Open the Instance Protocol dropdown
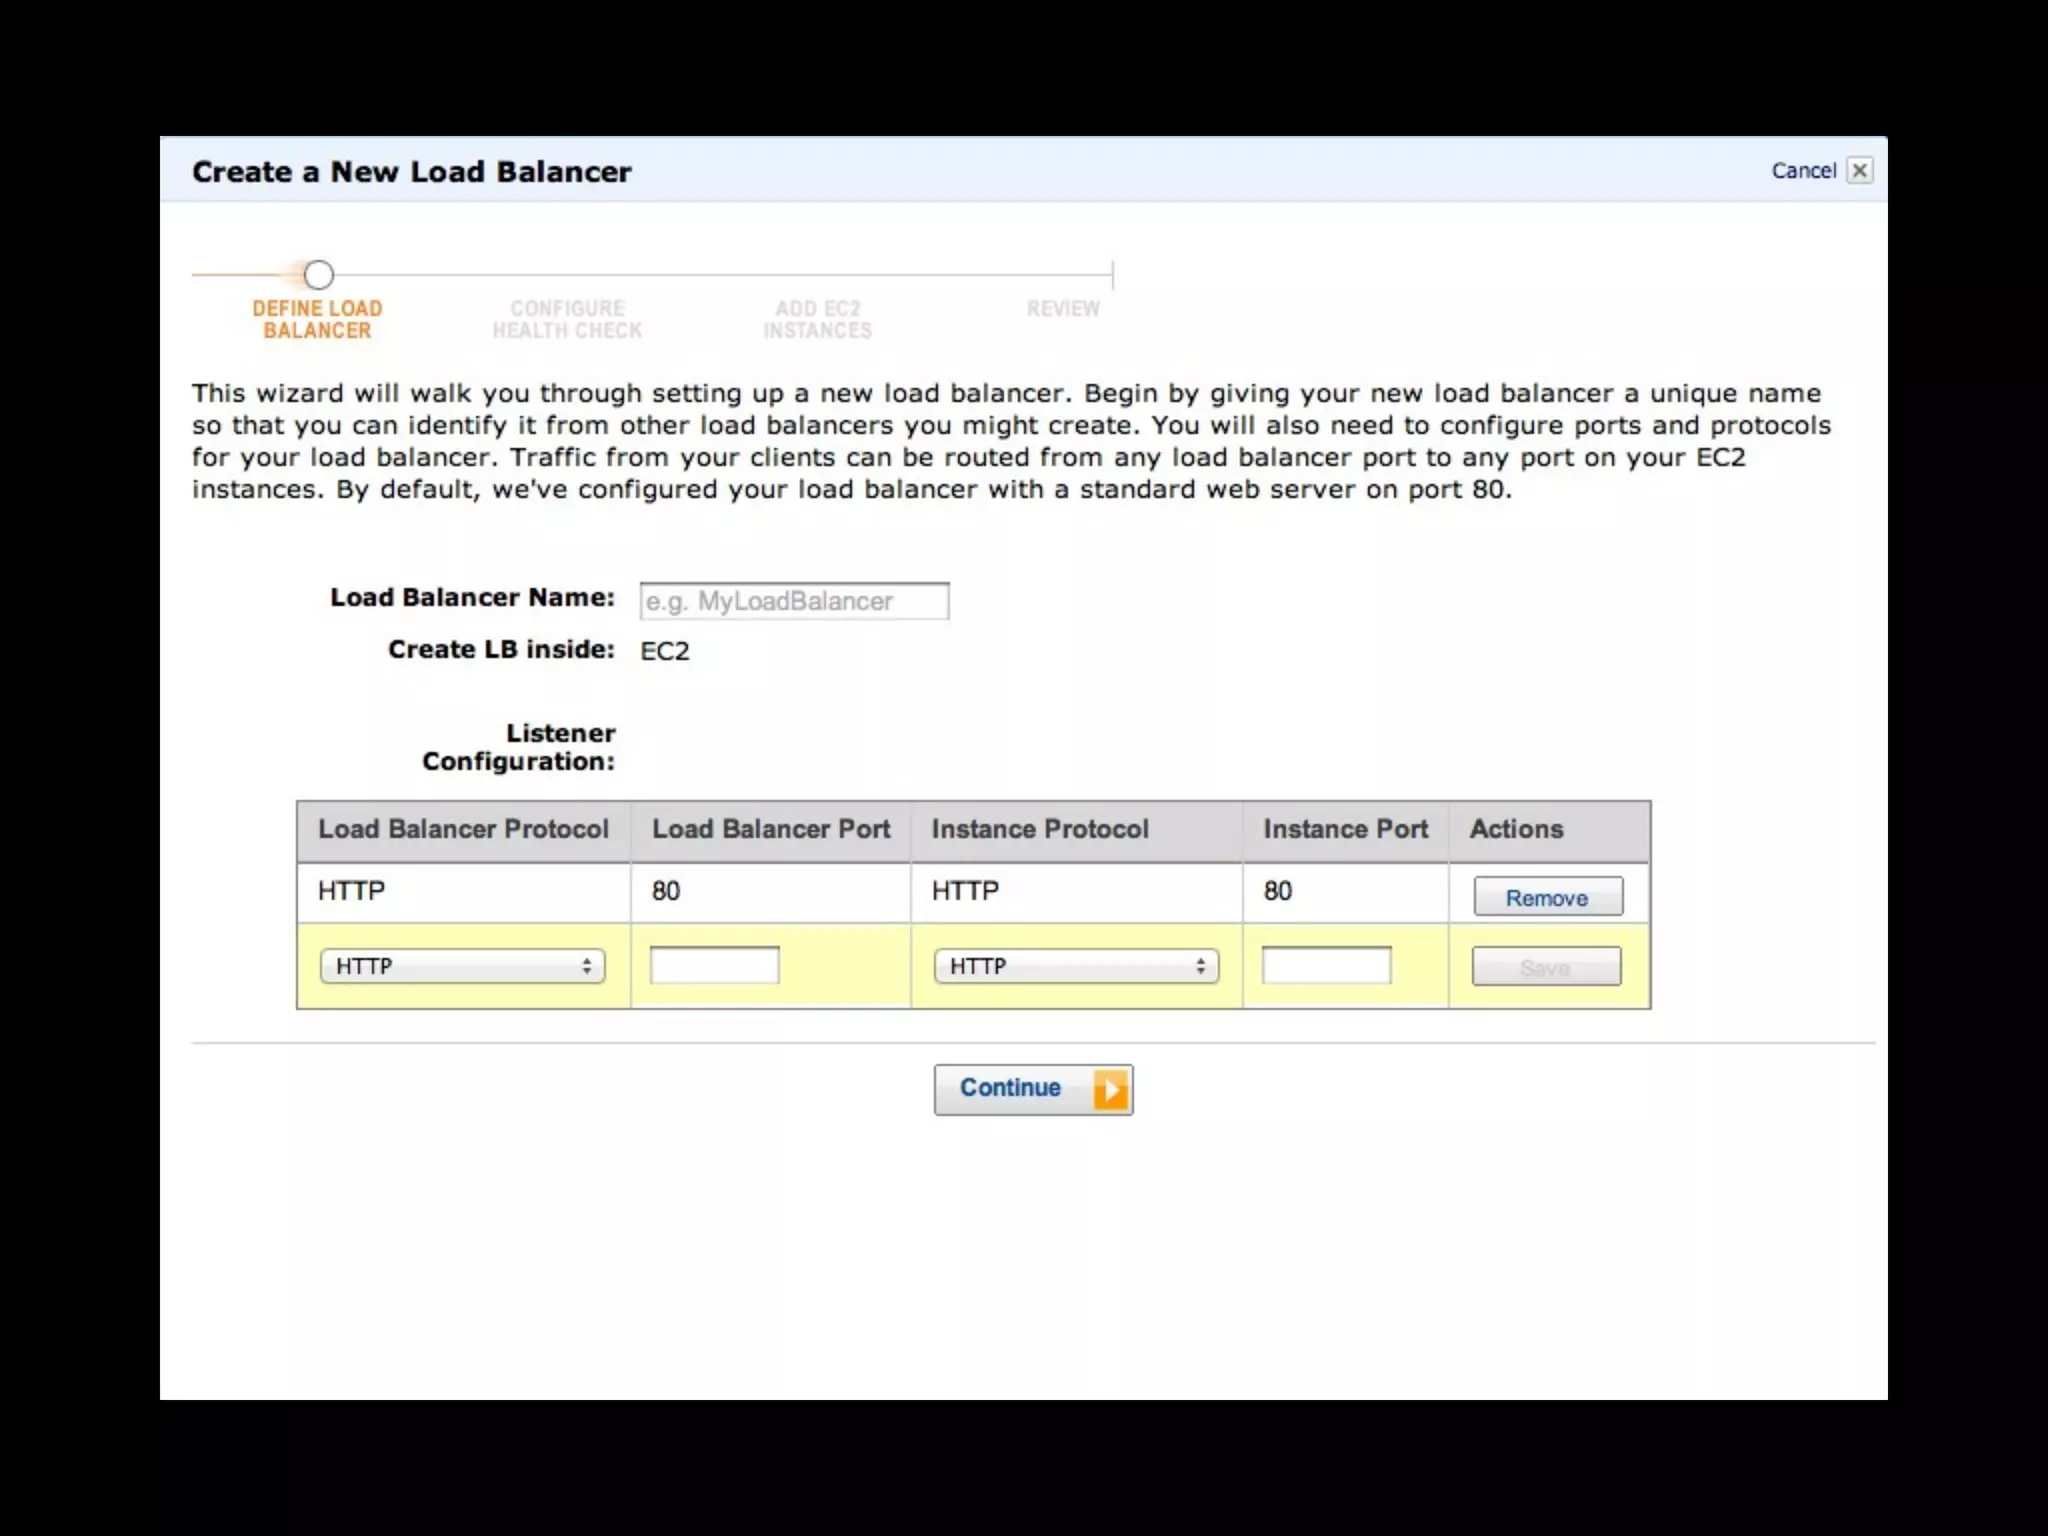2048x1536 pixels. (x=1075, y=966)
